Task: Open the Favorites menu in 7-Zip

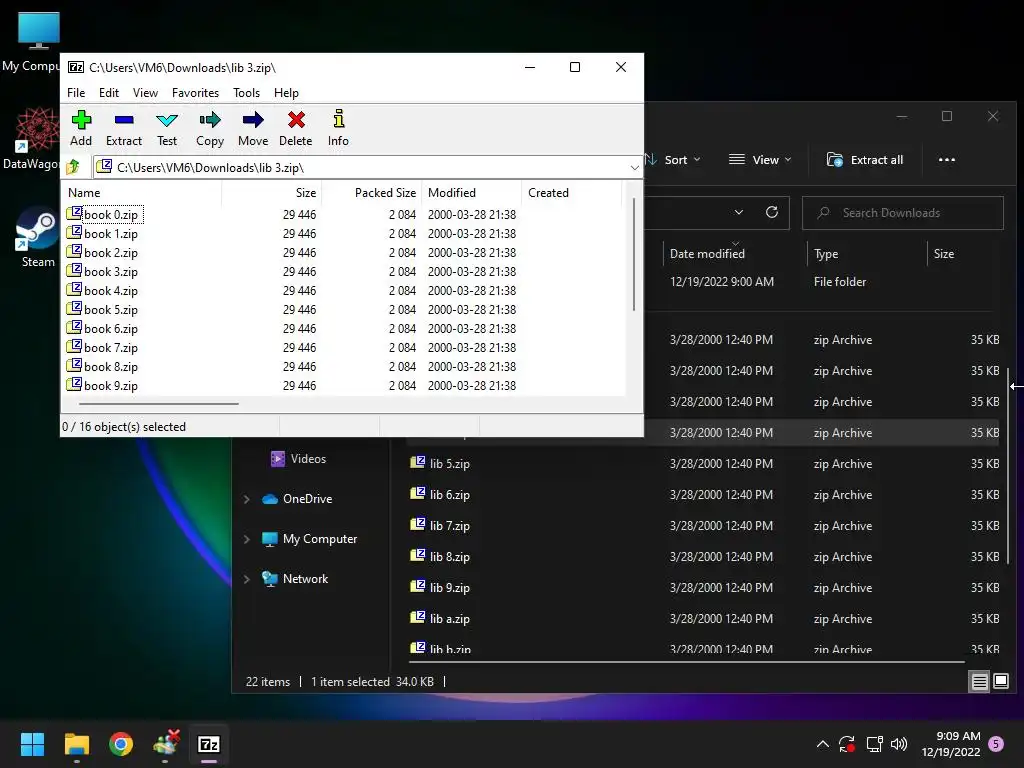Action: click(x=195, y=93)
